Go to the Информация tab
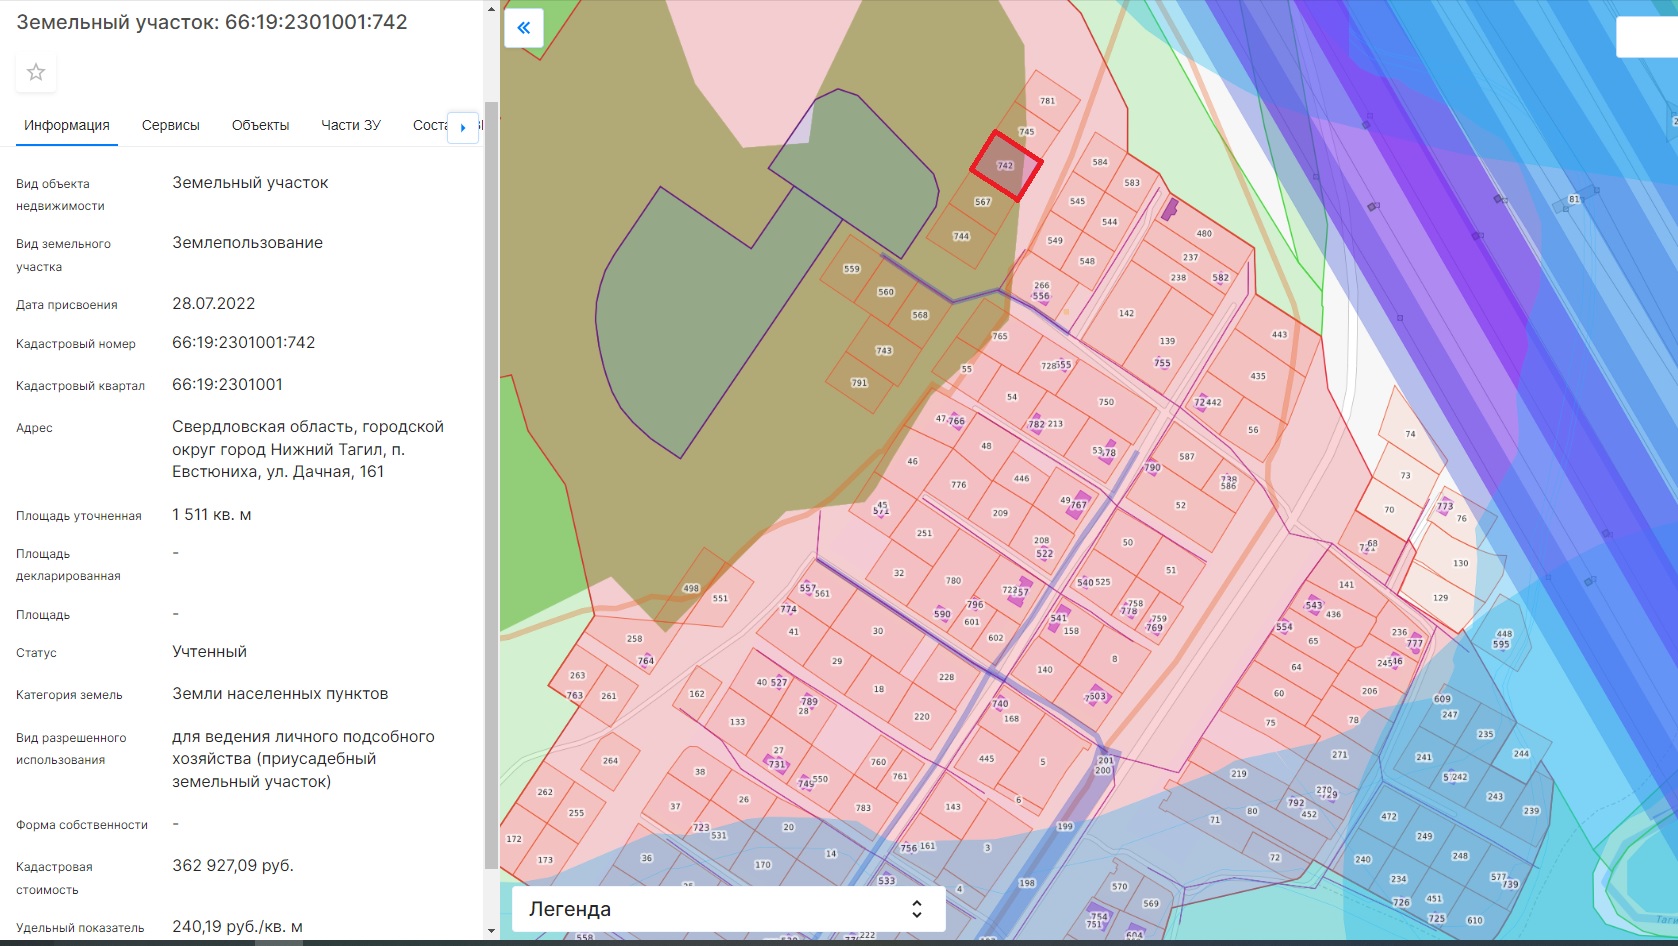 [x=67, y=125]
